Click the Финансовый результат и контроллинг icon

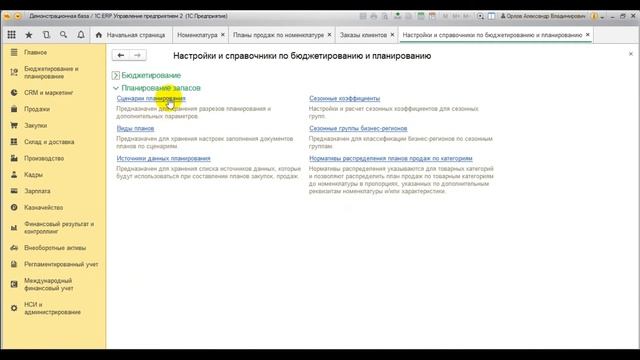tap(14, 227)
